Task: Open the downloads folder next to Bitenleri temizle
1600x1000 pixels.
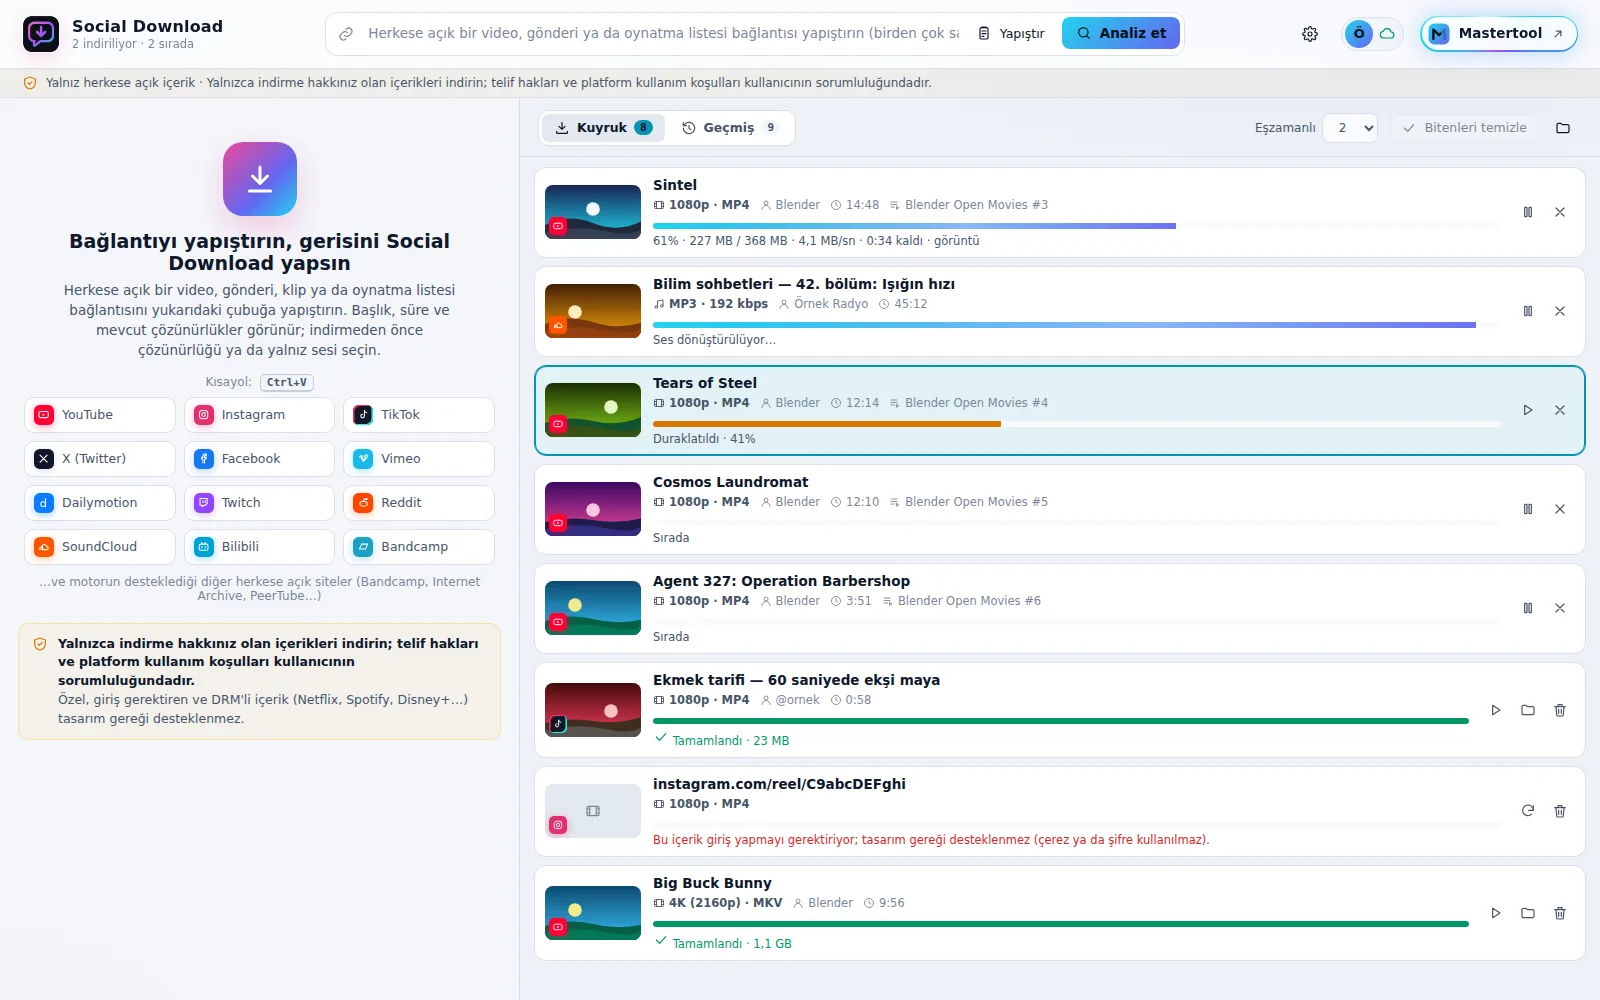Action: pos(1563,128)
